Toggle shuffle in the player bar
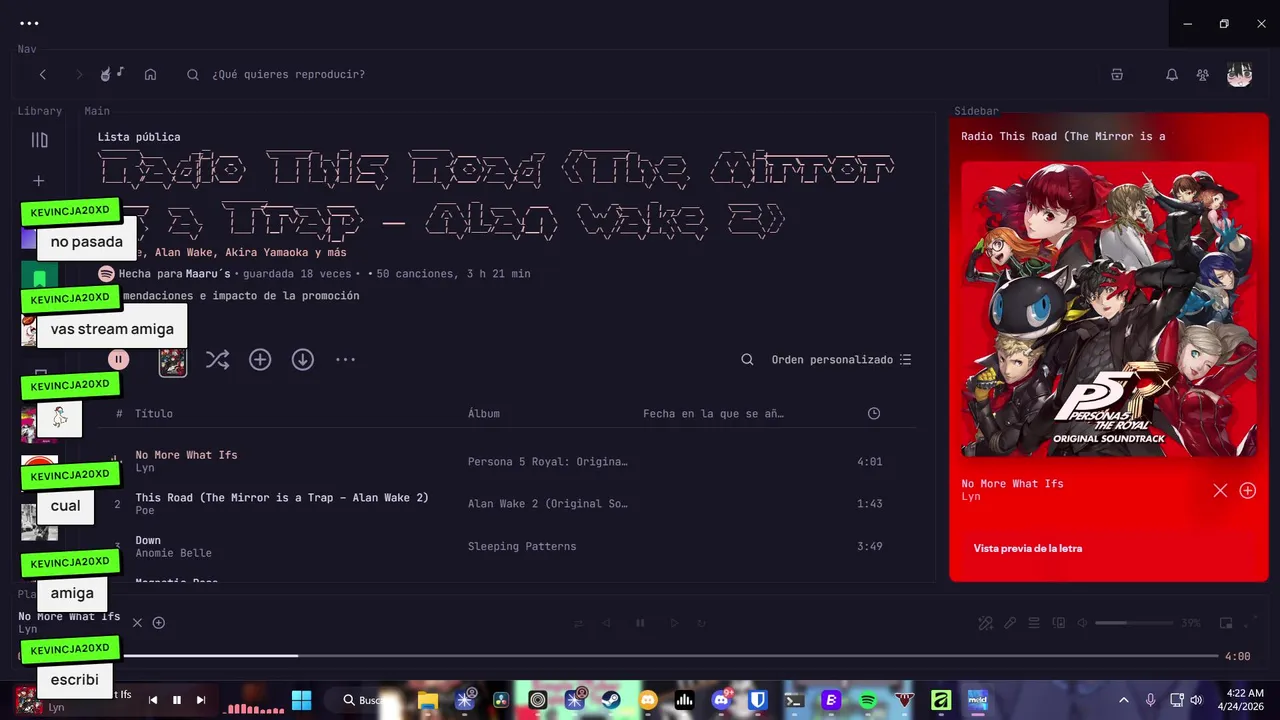Viewport: 1280px width, 720px height. click(x=578, y=623)
